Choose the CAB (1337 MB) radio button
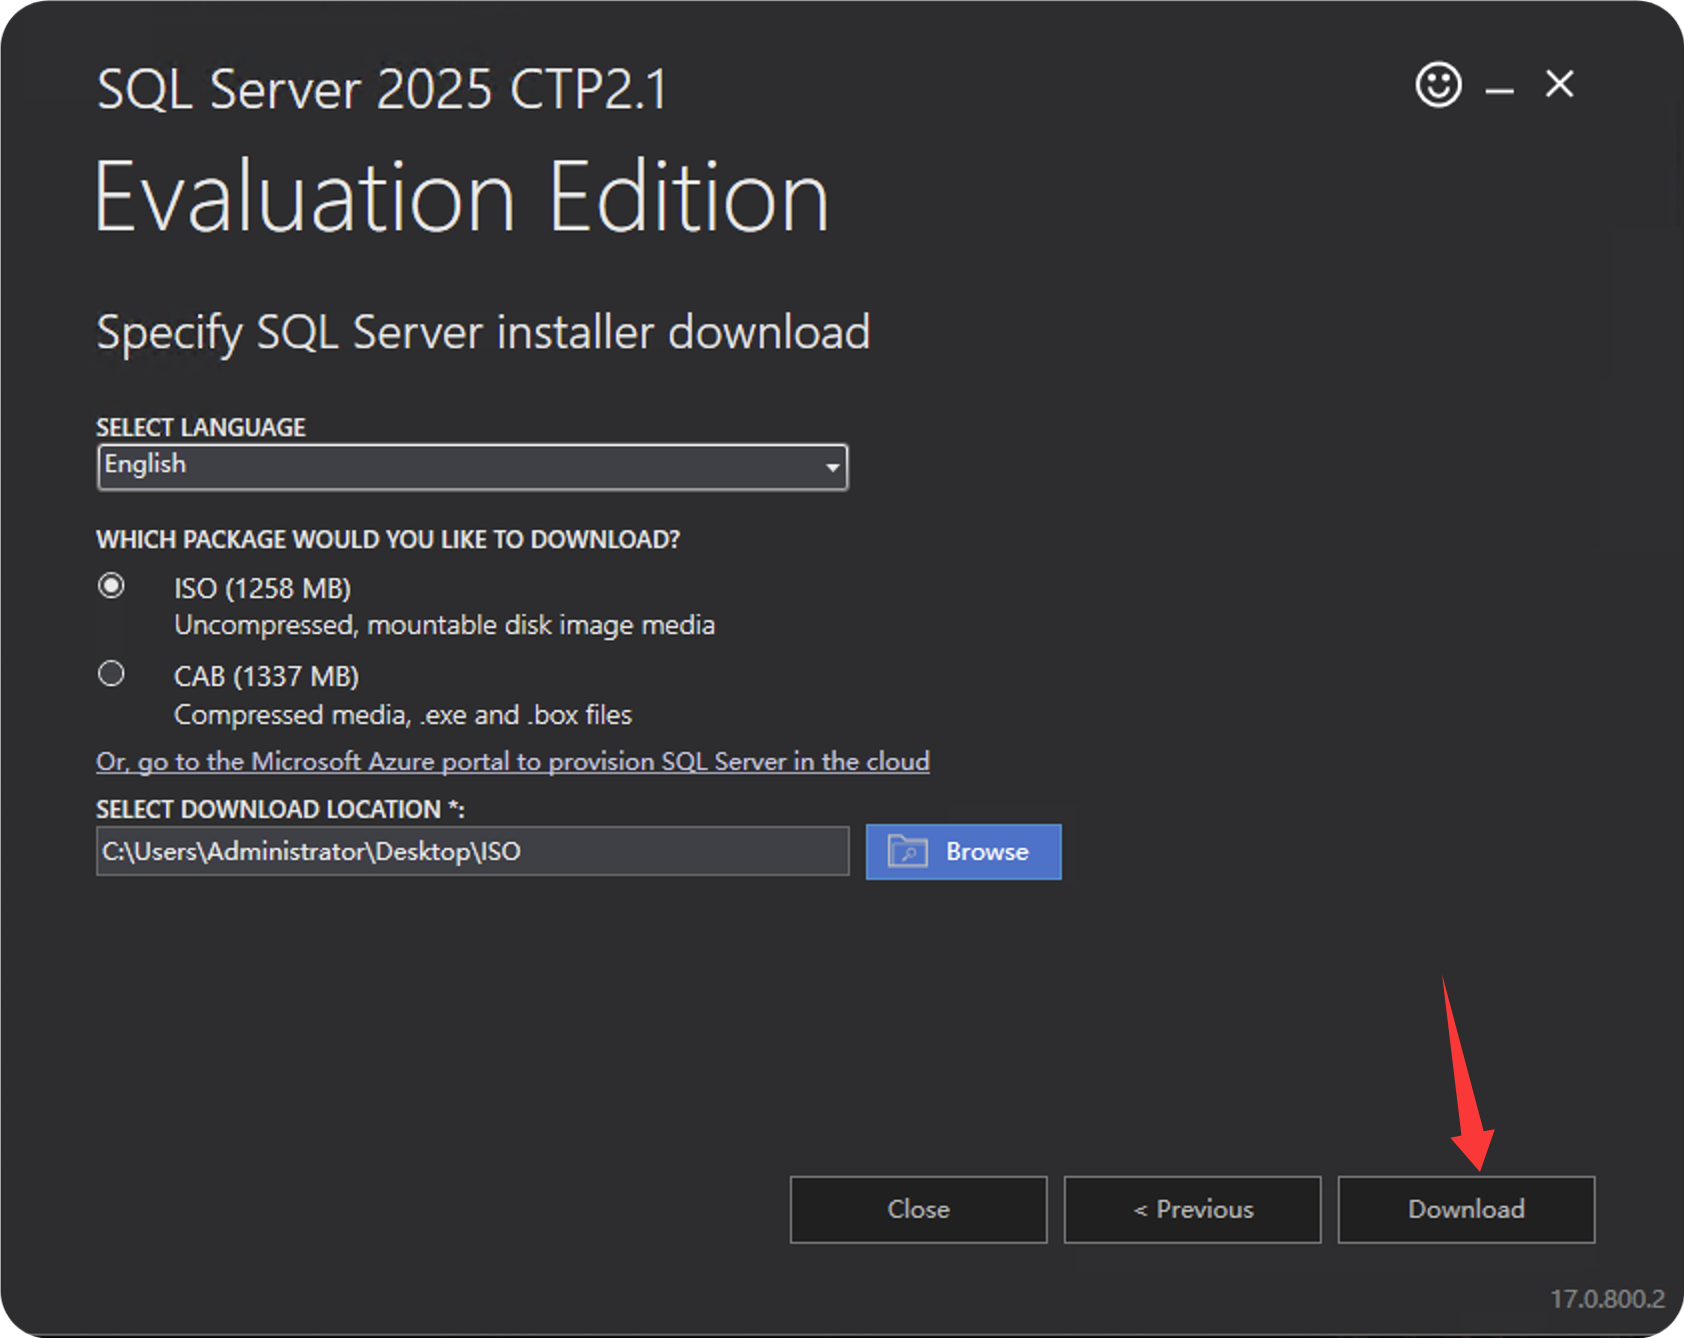This screenshot has height=1338, width=1684. click(x=111, y=673)
